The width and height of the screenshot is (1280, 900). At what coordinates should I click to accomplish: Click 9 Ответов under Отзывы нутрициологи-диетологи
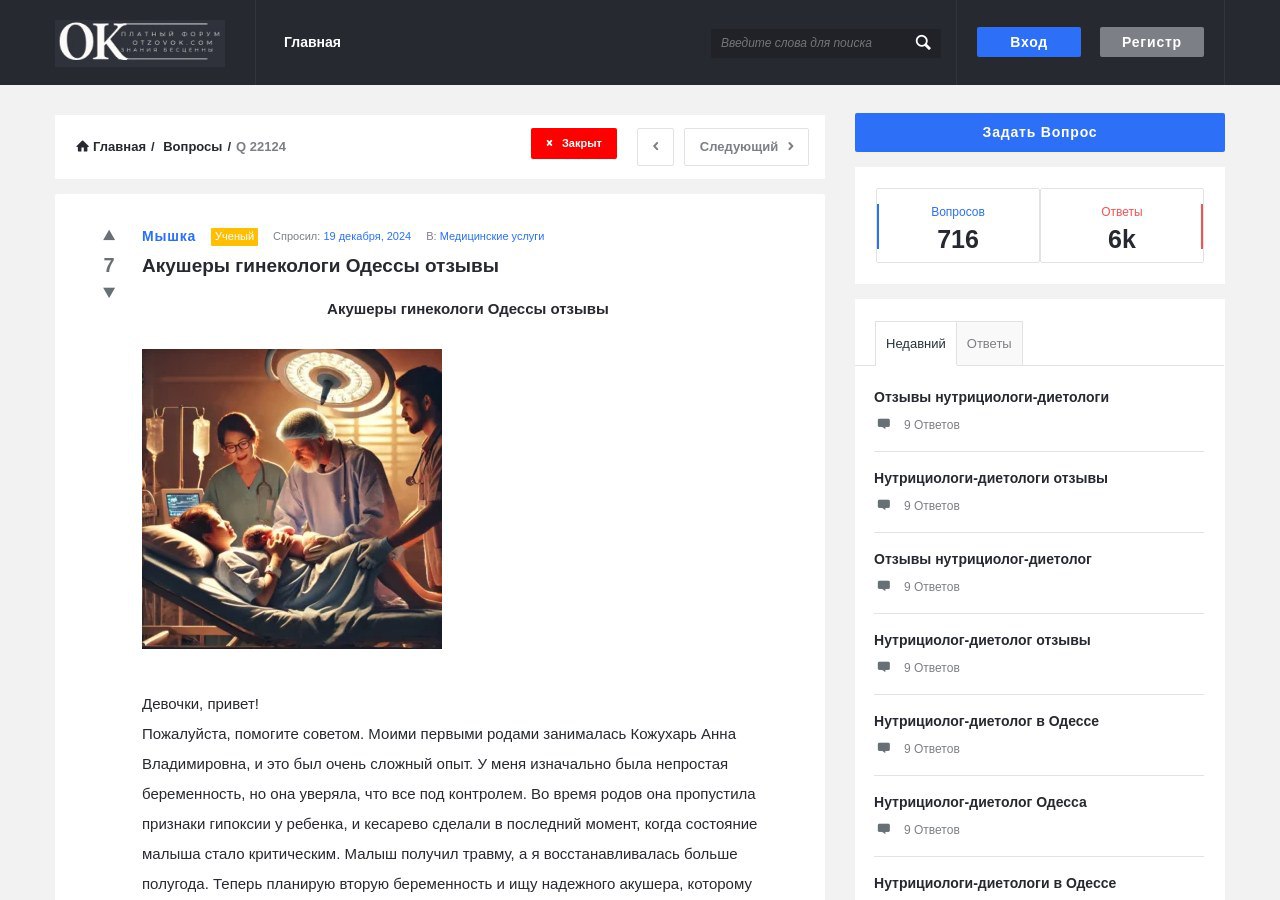coord(932,425)
